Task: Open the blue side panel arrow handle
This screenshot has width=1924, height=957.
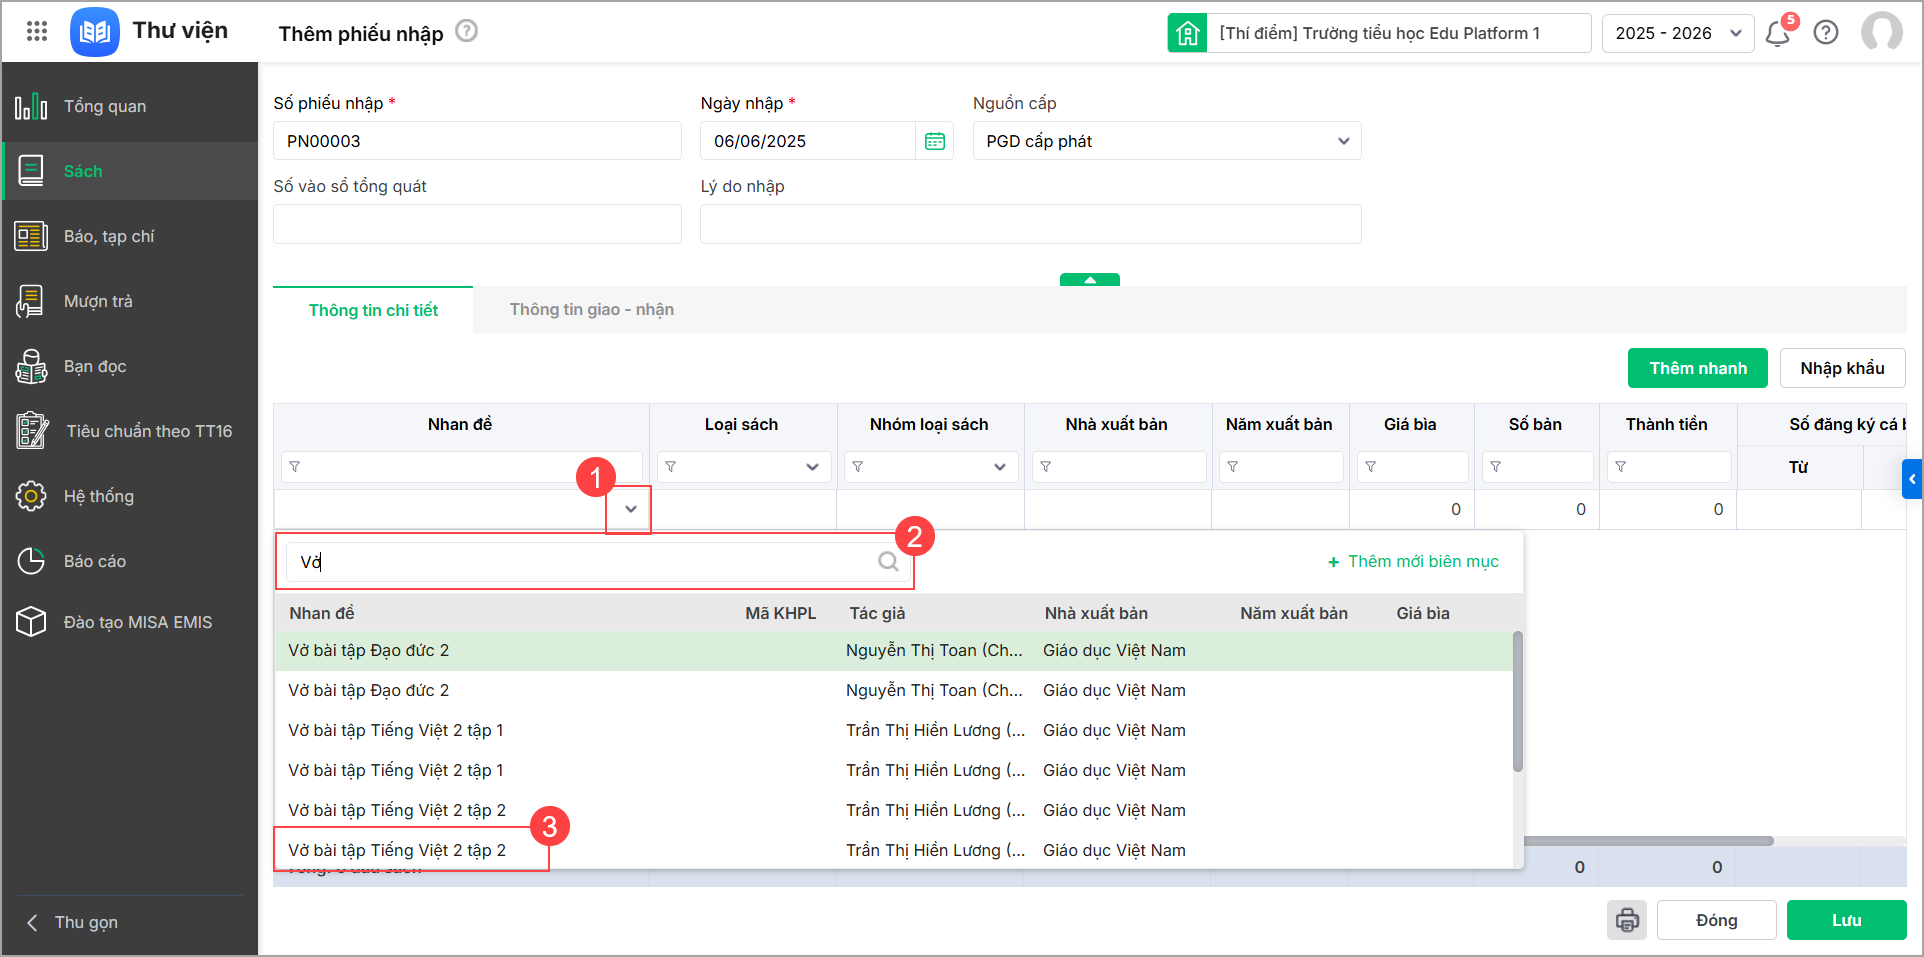Action: point(1912,479)
